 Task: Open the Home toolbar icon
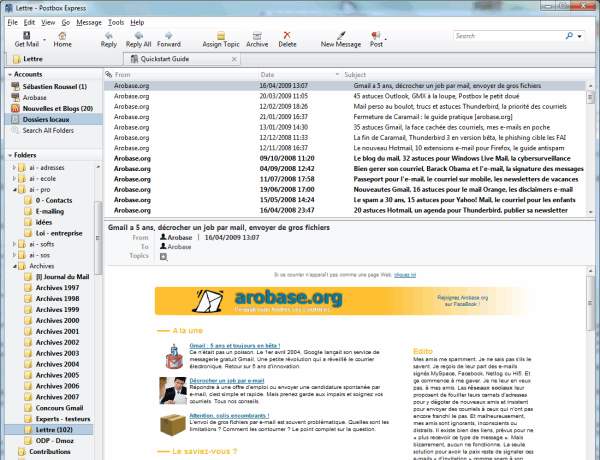(x=62, y=36)
